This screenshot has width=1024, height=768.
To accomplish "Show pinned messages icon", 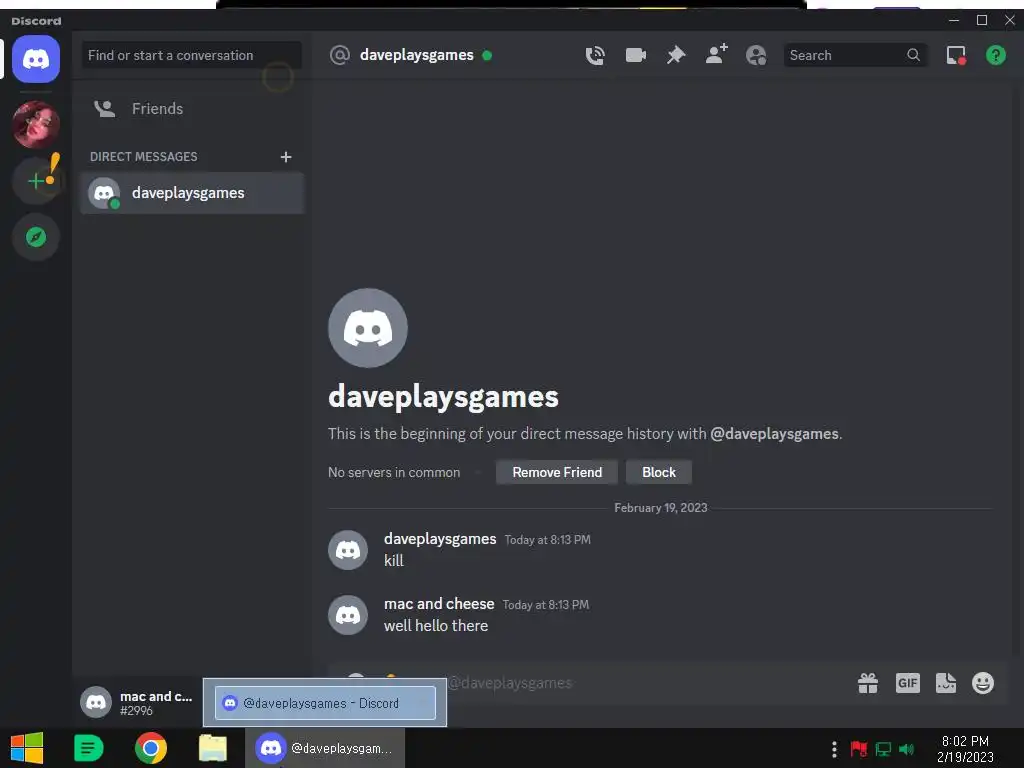I will click(x=676, y=56).
